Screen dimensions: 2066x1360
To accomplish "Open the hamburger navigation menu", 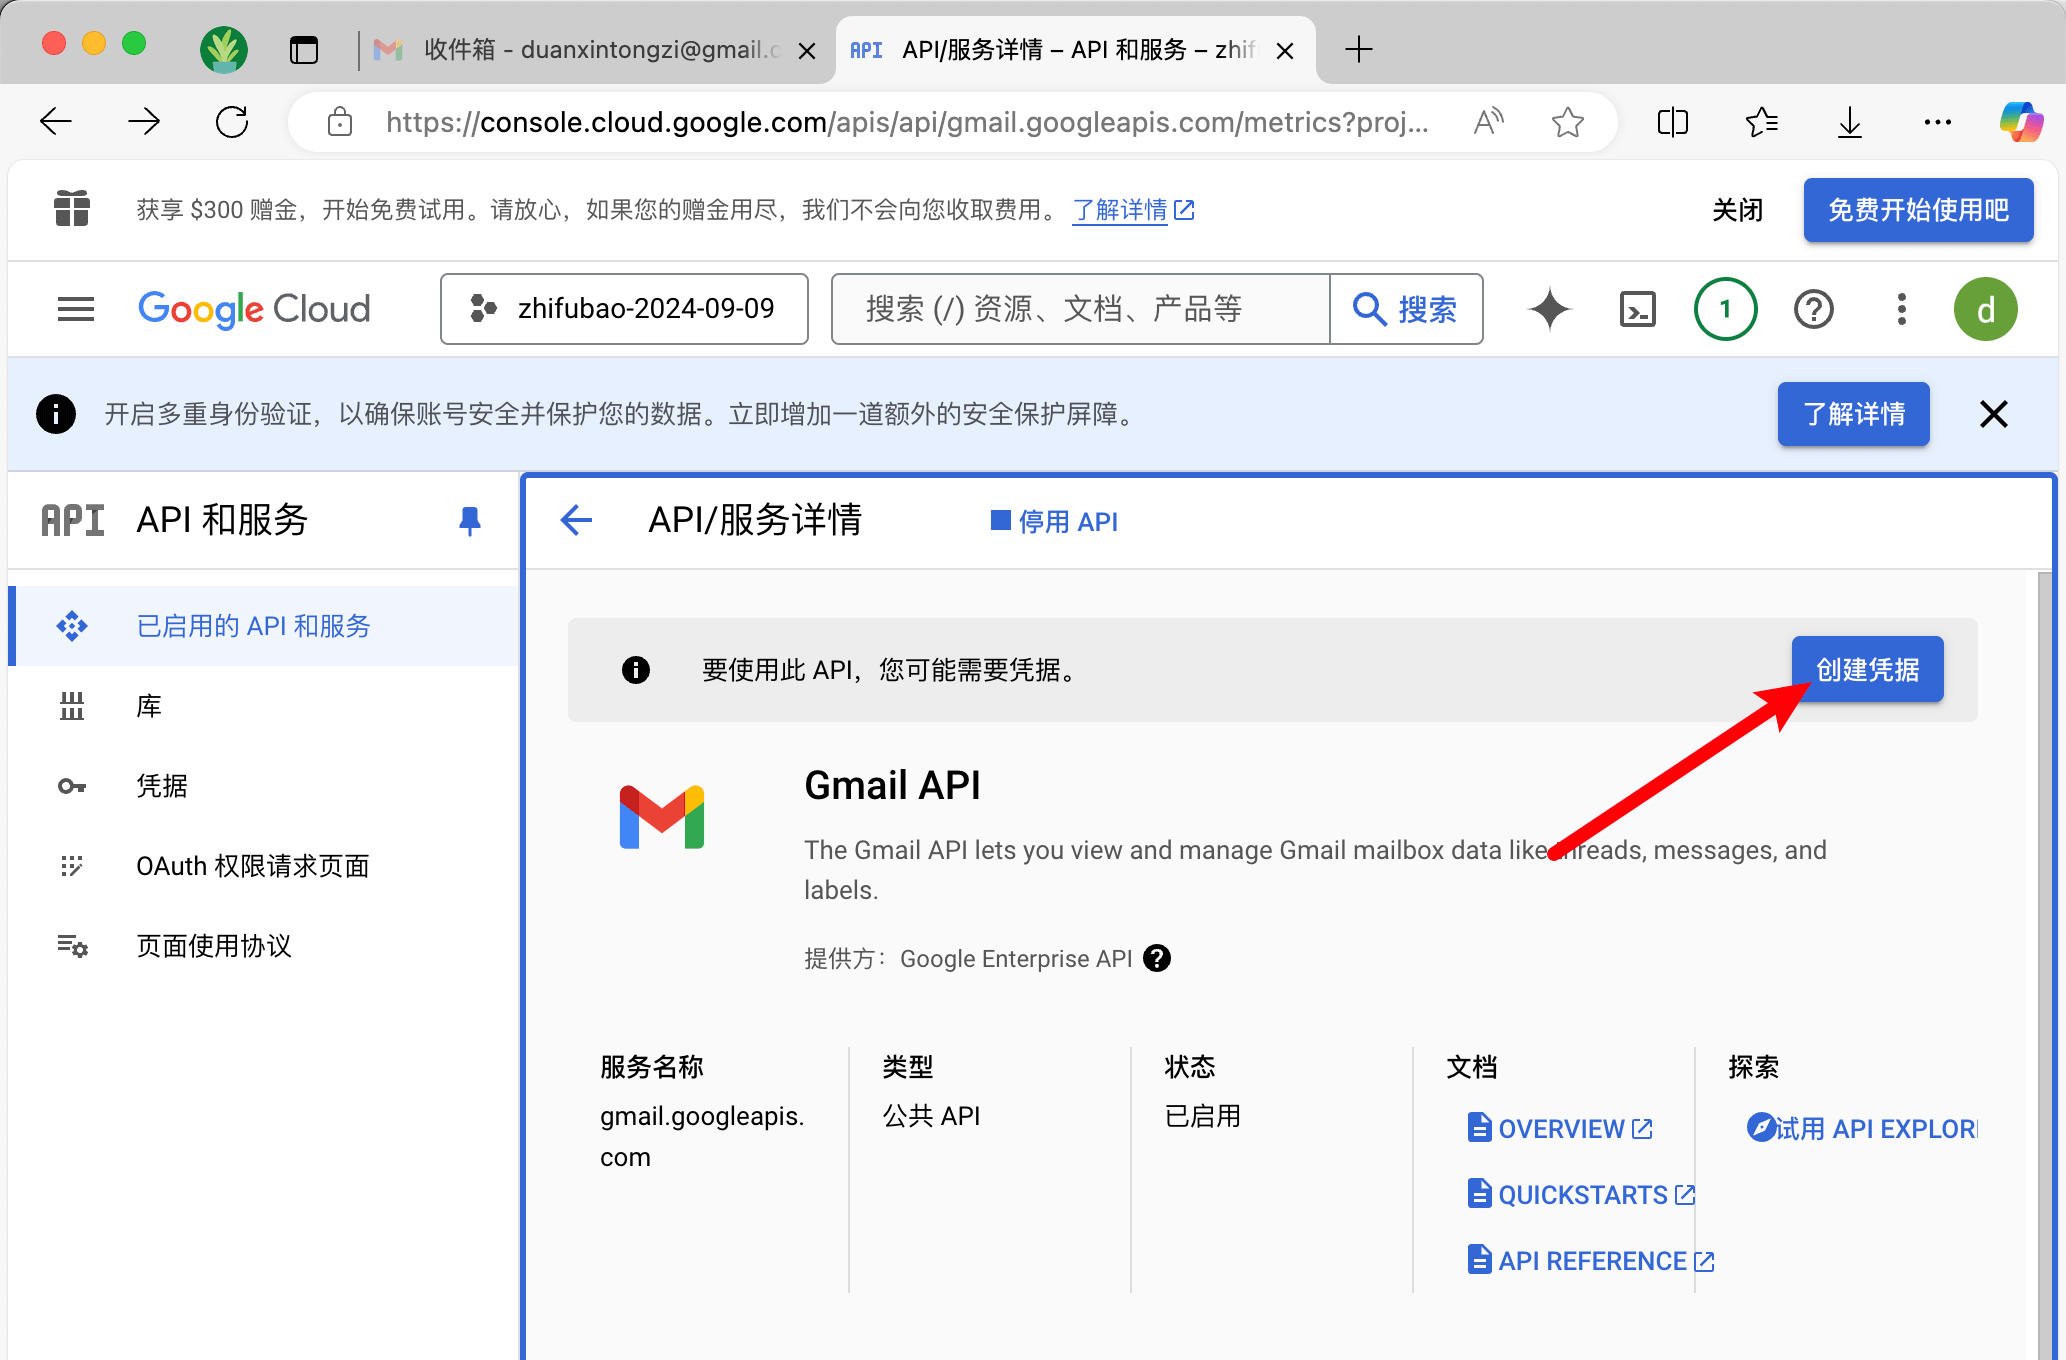I will (x=76, y=309).
